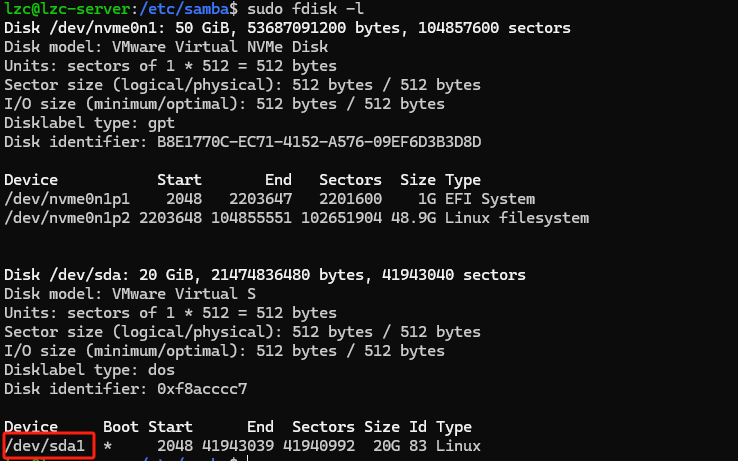This screenshot has width=738, height=461.
Task: Click the boot flag asterisk for sda1
Action: 108,445
